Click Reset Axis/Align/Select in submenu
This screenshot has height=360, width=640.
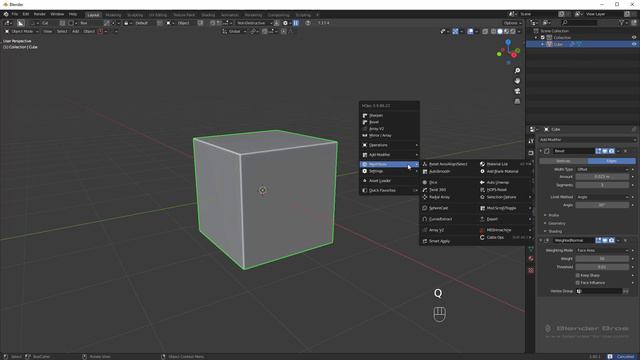coord(449,164)
